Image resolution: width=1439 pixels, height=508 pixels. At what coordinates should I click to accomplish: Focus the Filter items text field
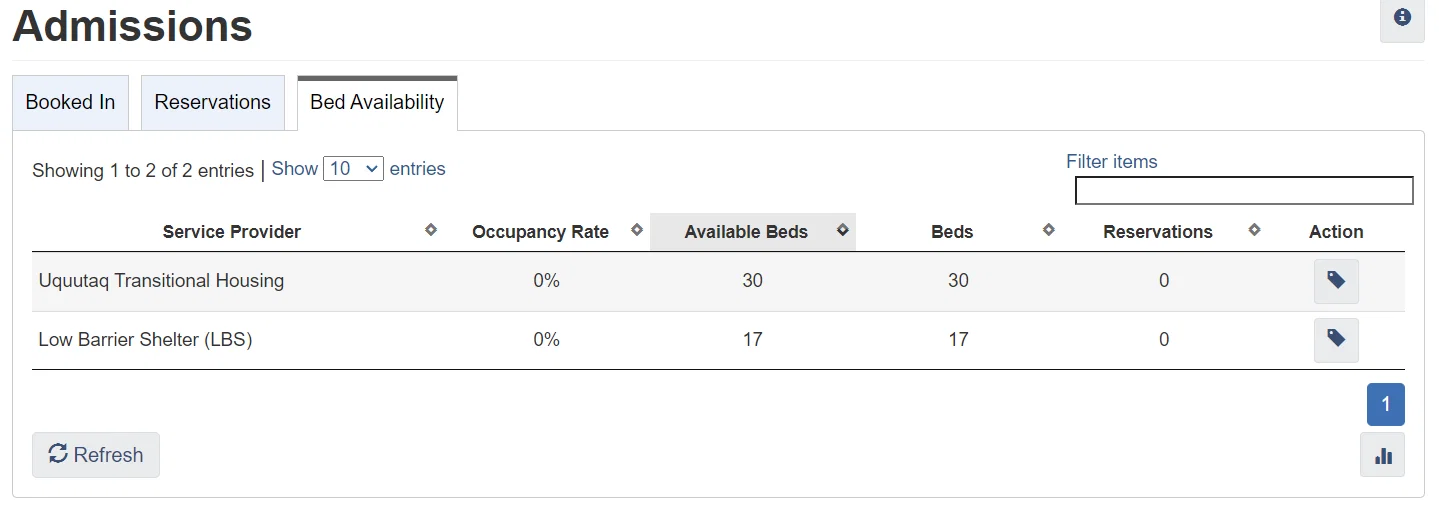[1244, 191]
